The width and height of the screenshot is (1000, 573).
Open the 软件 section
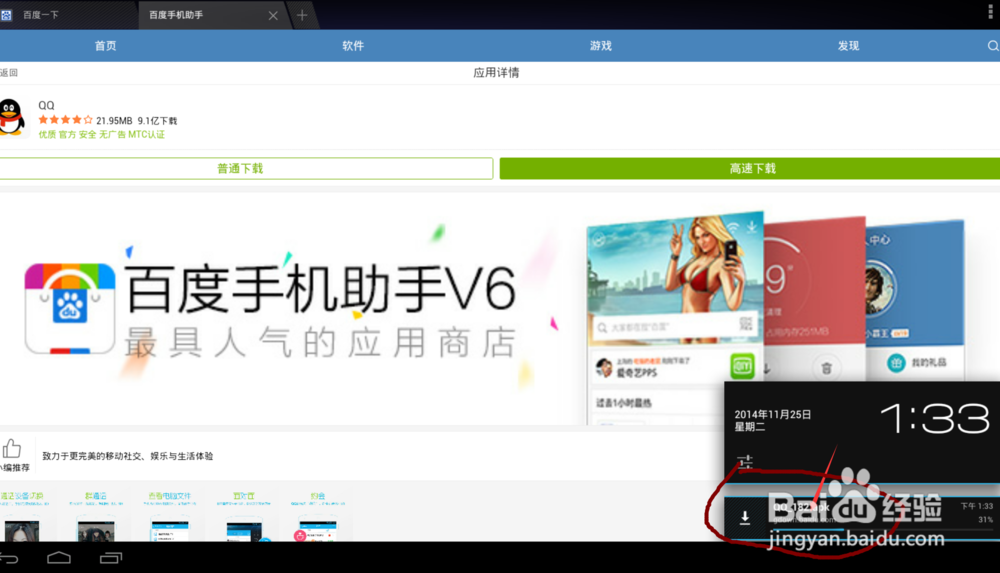tap(353, 46)
